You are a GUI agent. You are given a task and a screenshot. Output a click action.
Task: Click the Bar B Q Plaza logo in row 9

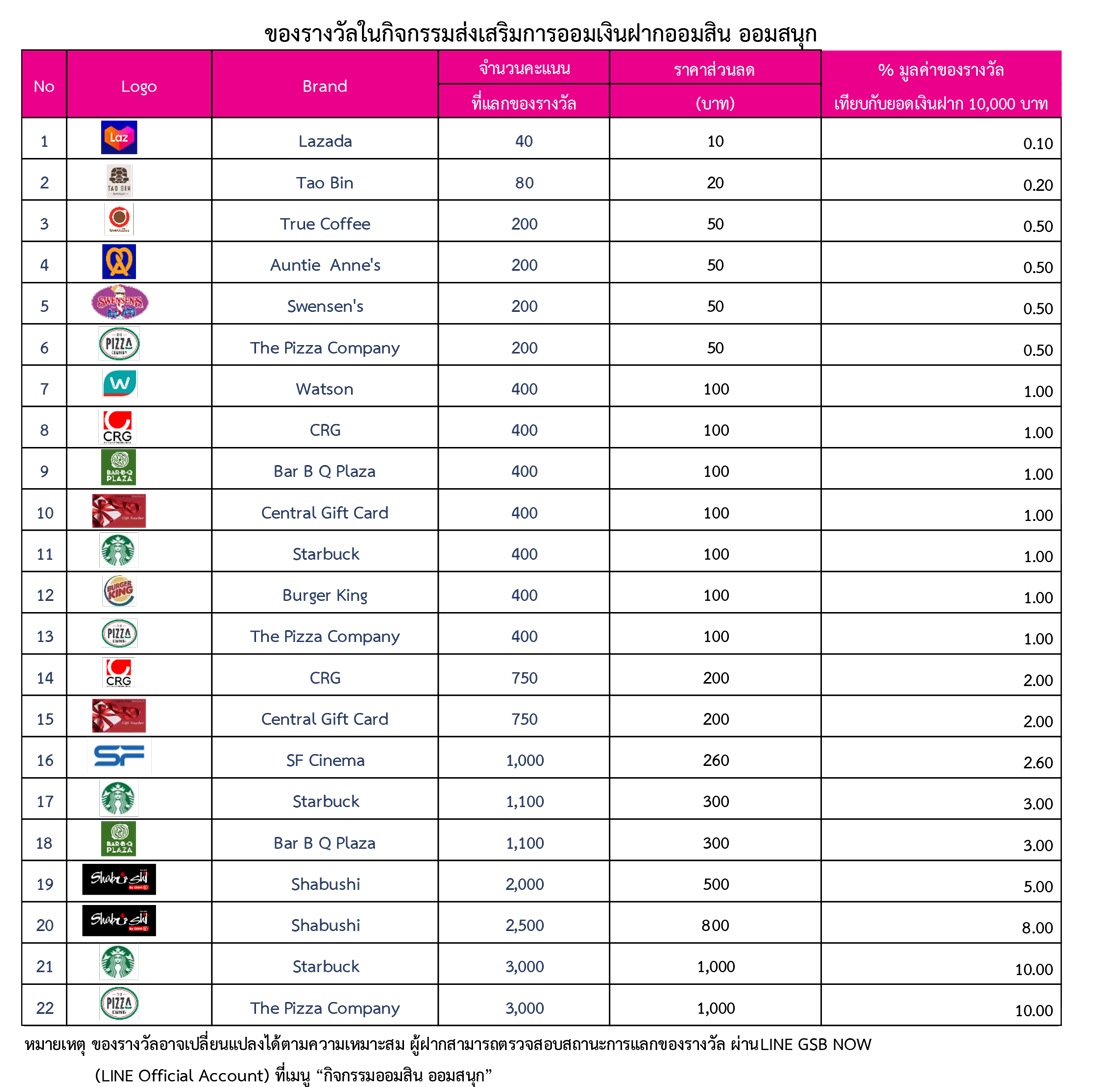[119, 468]
